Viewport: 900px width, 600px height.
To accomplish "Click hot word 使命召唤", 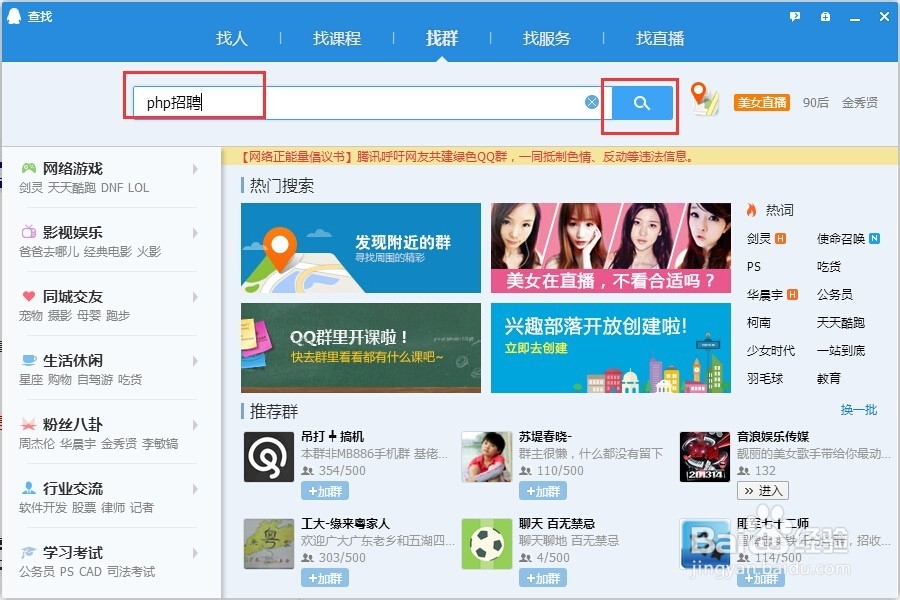I will coord(841,239).
